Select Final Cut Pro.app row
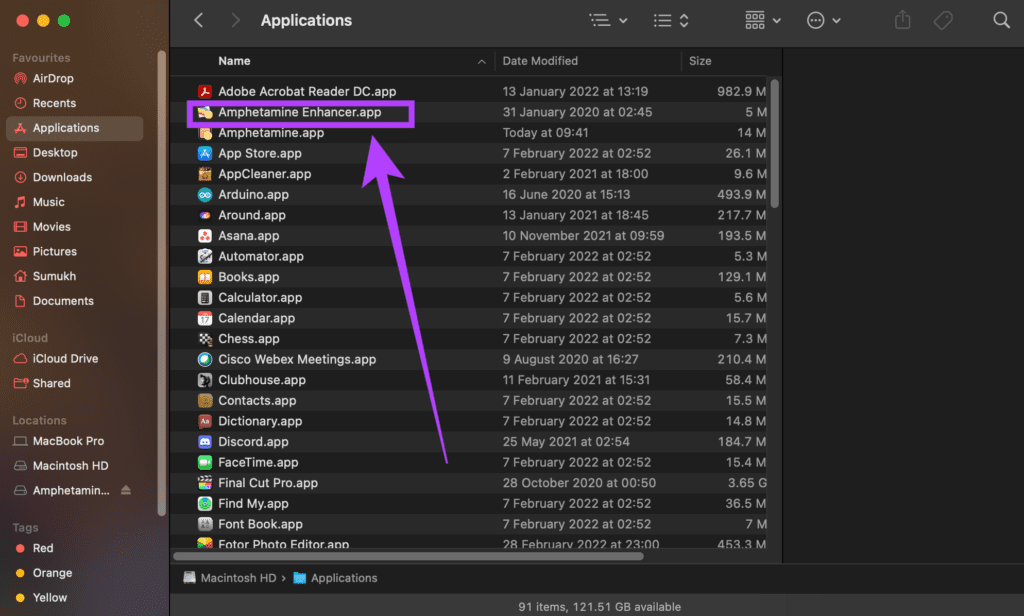This screenshot has width=1024, height=616. coord(470,483)
